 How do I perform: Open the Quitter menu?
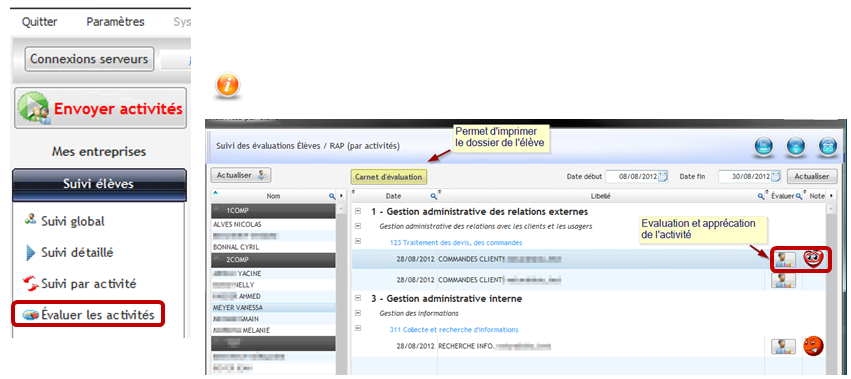pyautogui.click(x=40, y=22)
